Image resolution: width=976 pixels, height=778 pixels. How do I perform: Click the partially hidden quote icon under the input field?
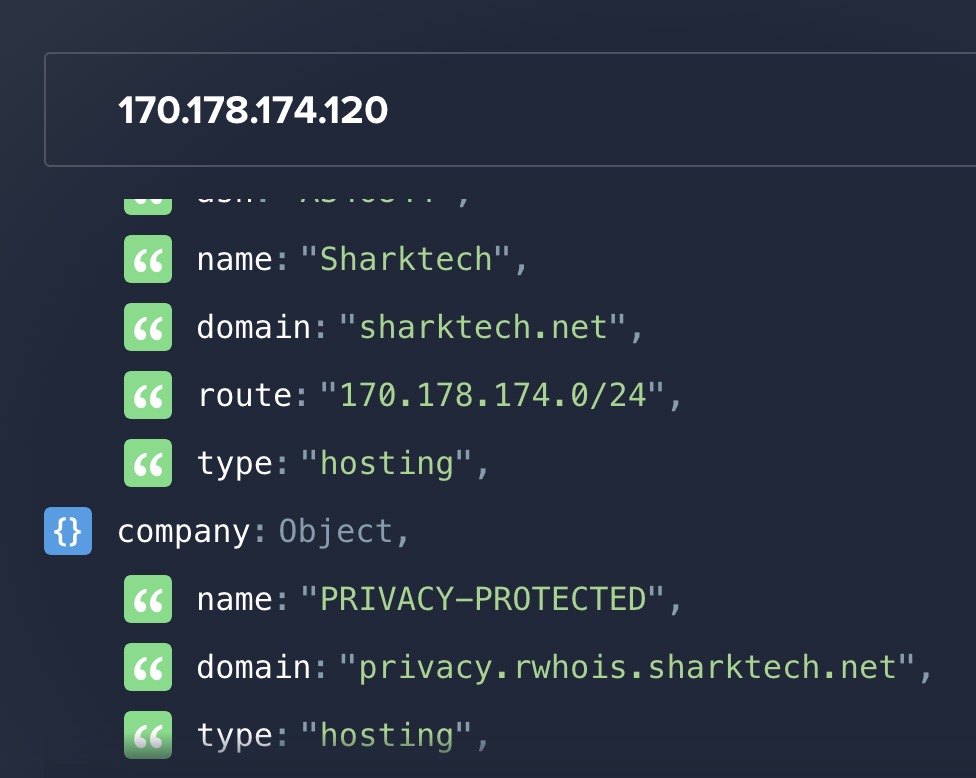coord(148,201)
